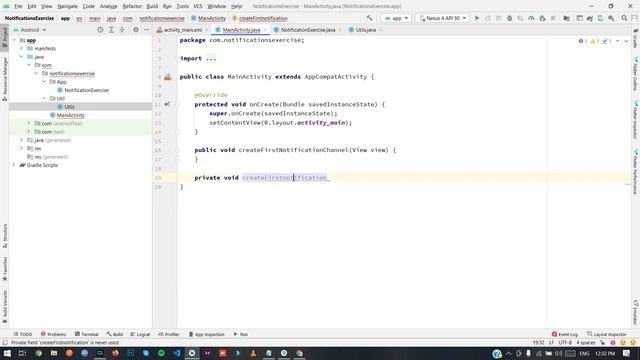
Task: Click LF line separator in status bar
Action: [x=551, y=342]
